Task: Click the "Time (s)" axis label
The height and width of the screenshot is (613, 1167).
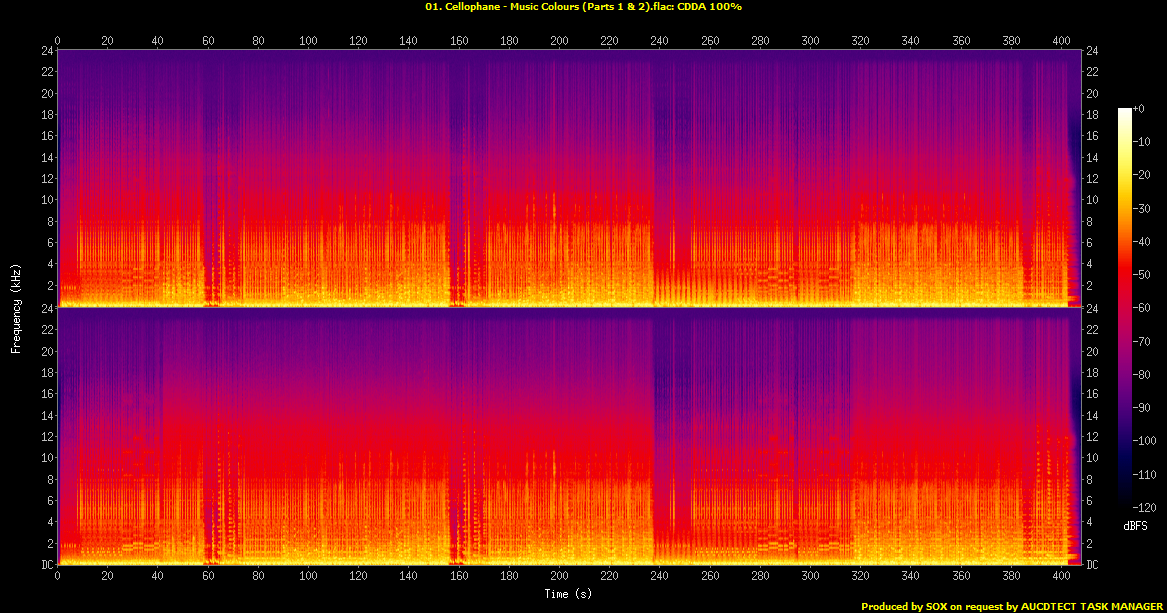Action: [x=568, y=594]
